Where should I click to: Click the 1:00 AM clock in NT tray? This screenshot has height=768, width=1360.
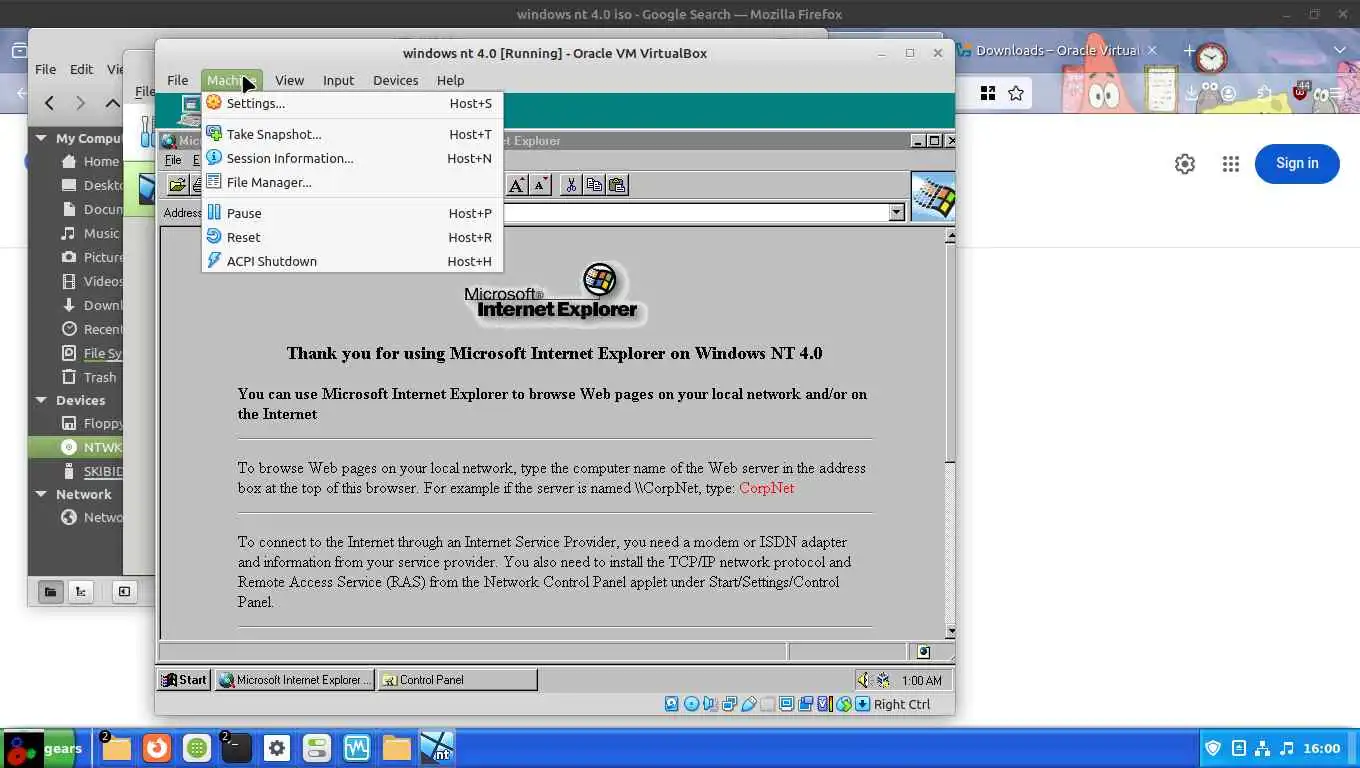(921, 680)
